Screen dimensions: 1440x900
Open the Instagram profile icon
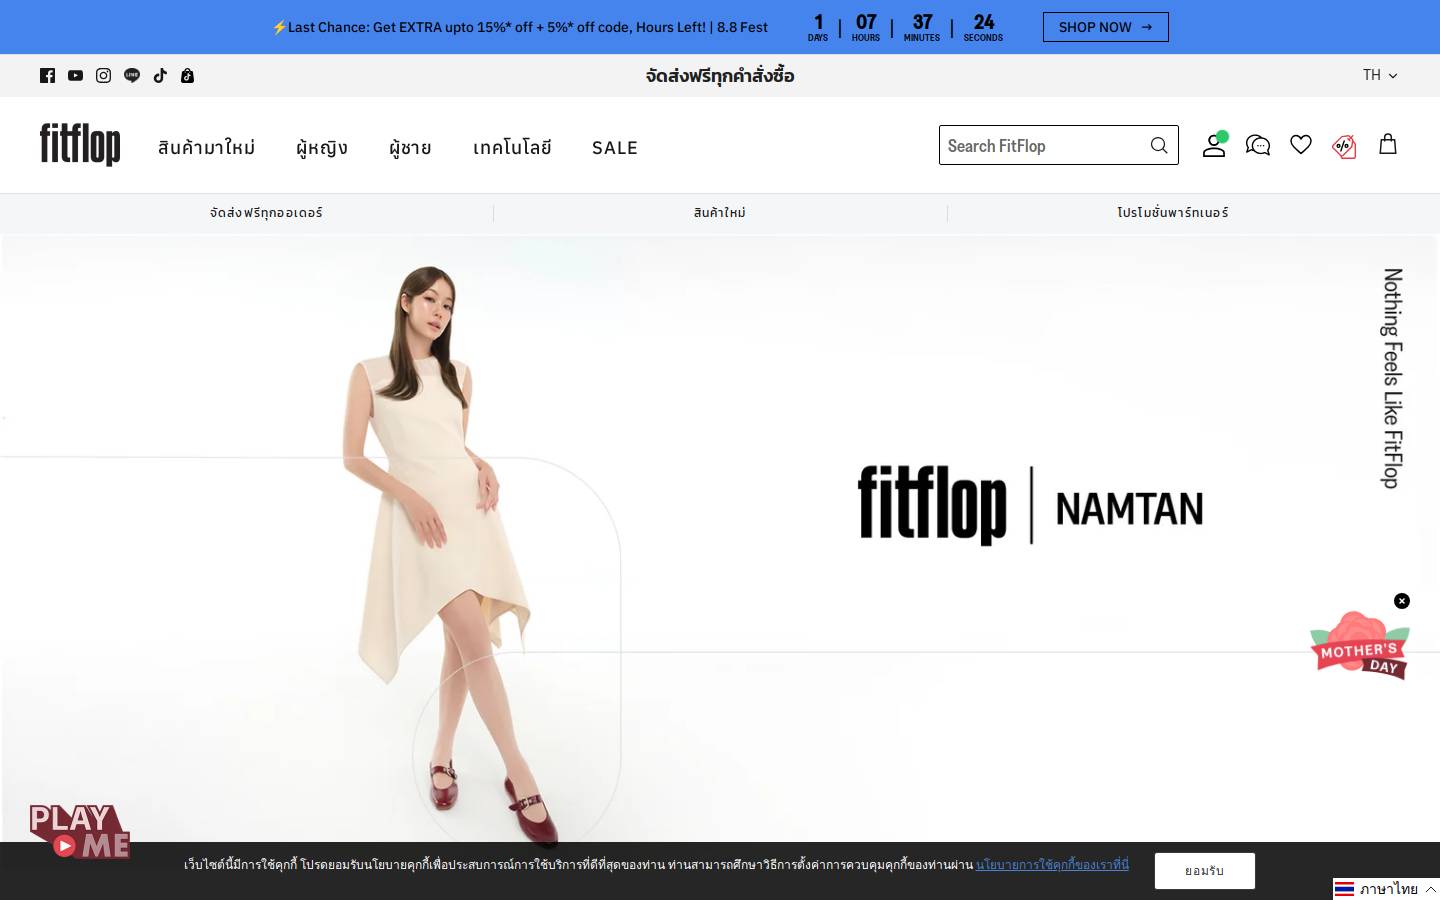[103, 75]
